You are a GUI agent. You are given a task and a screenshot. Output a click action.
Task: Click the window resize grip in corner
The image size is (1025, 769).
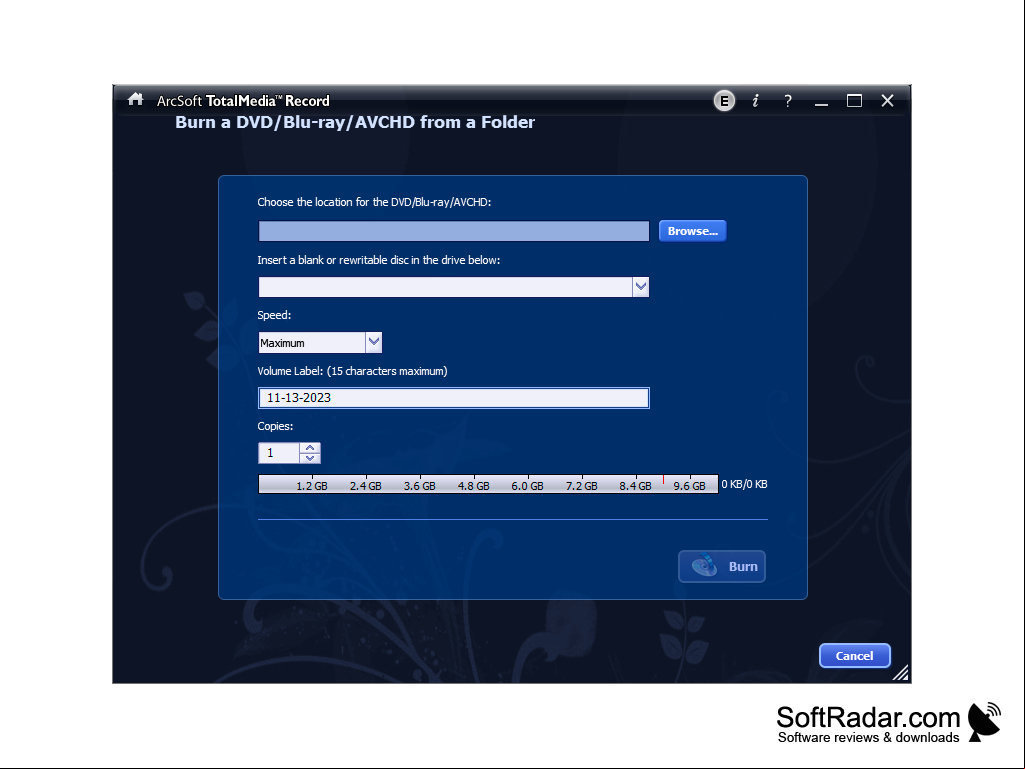point(901,673)
